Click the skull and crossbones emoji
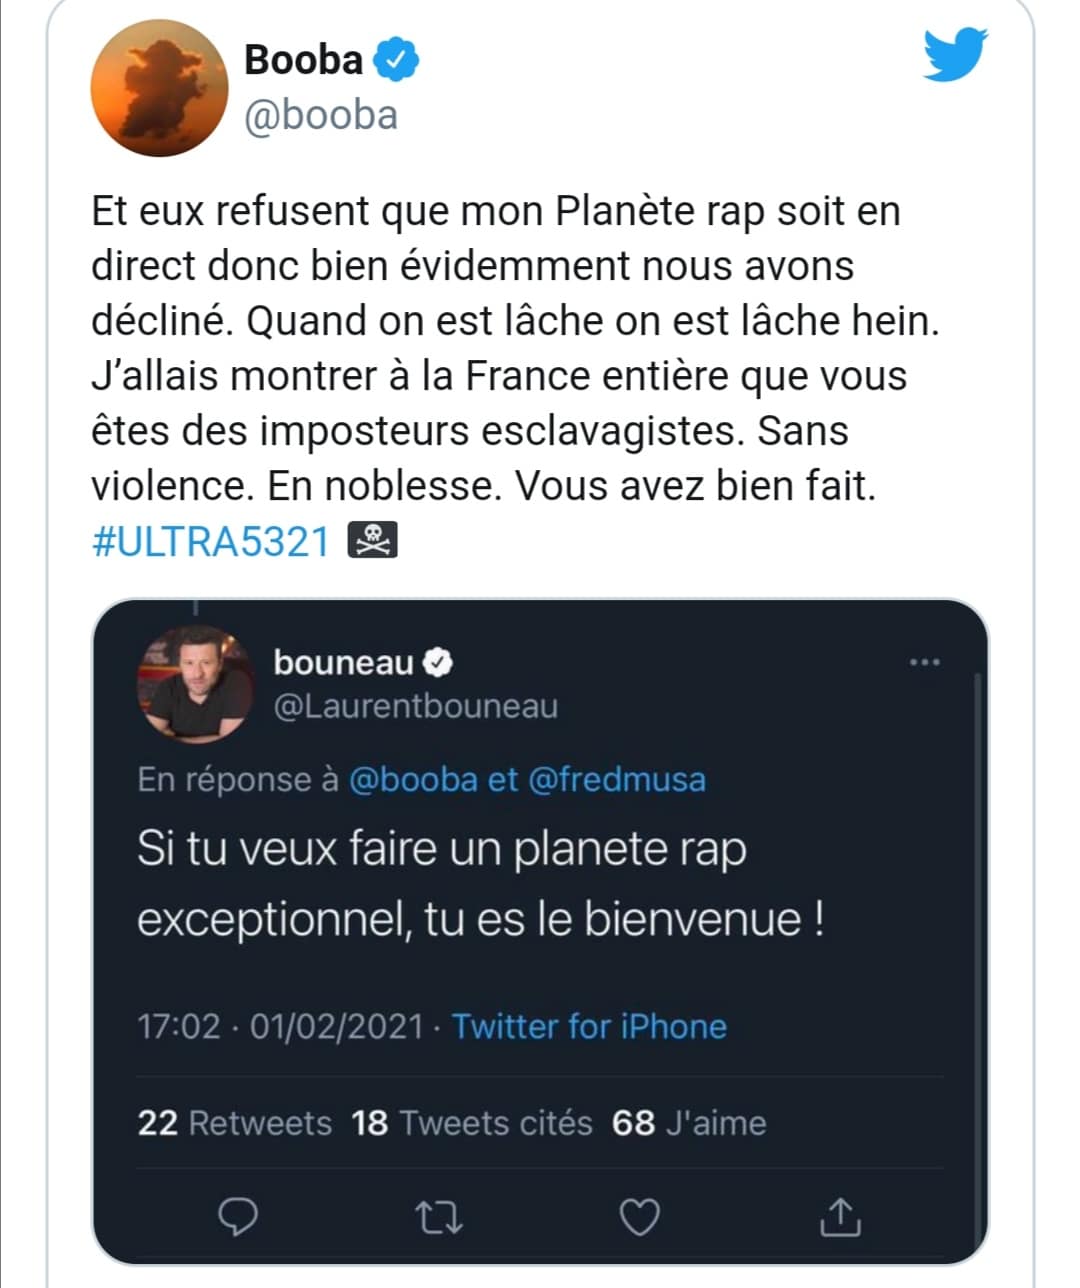This screenshot has width=1080, height=1288. [x=372, y=541]
